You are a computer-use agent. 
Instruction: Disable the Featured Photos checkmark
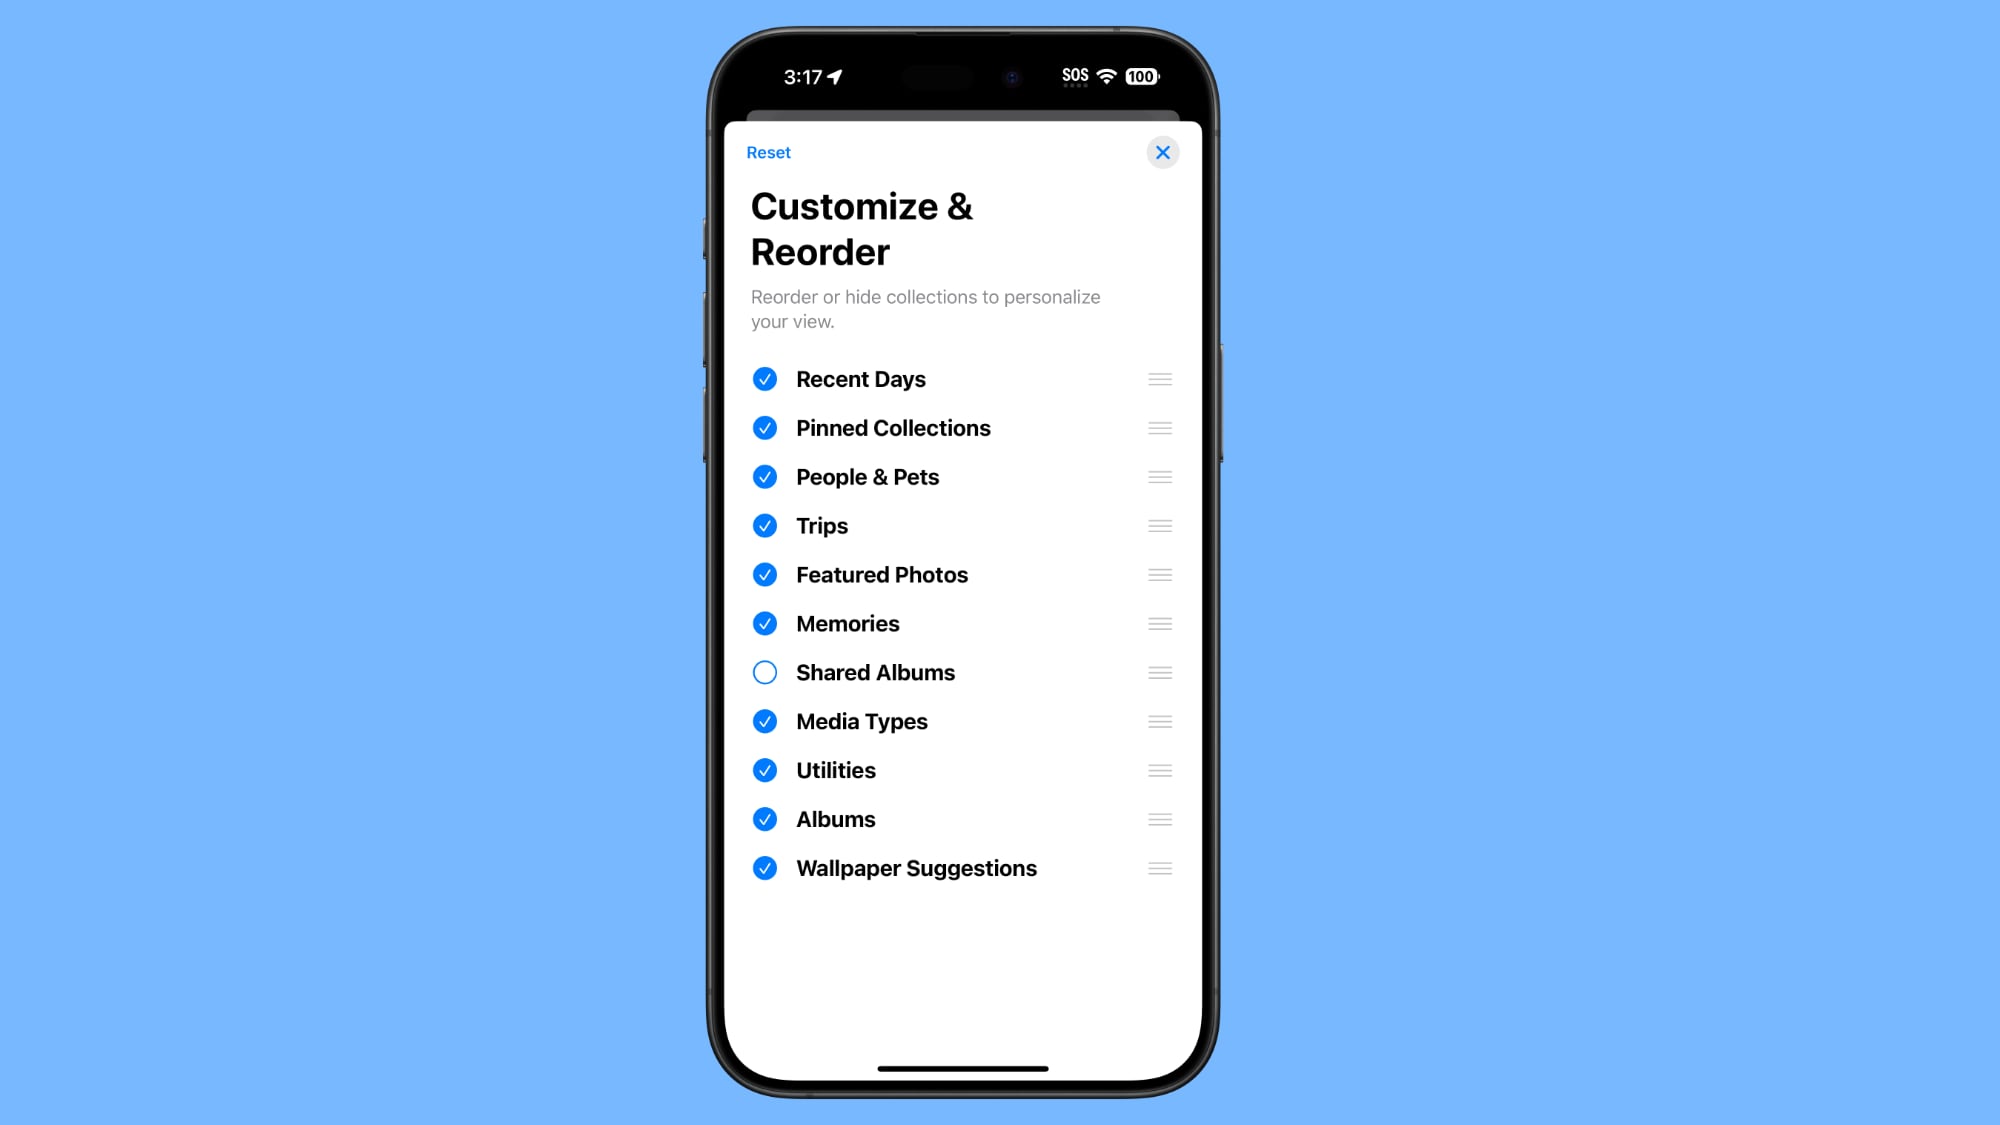pos(765,574)
